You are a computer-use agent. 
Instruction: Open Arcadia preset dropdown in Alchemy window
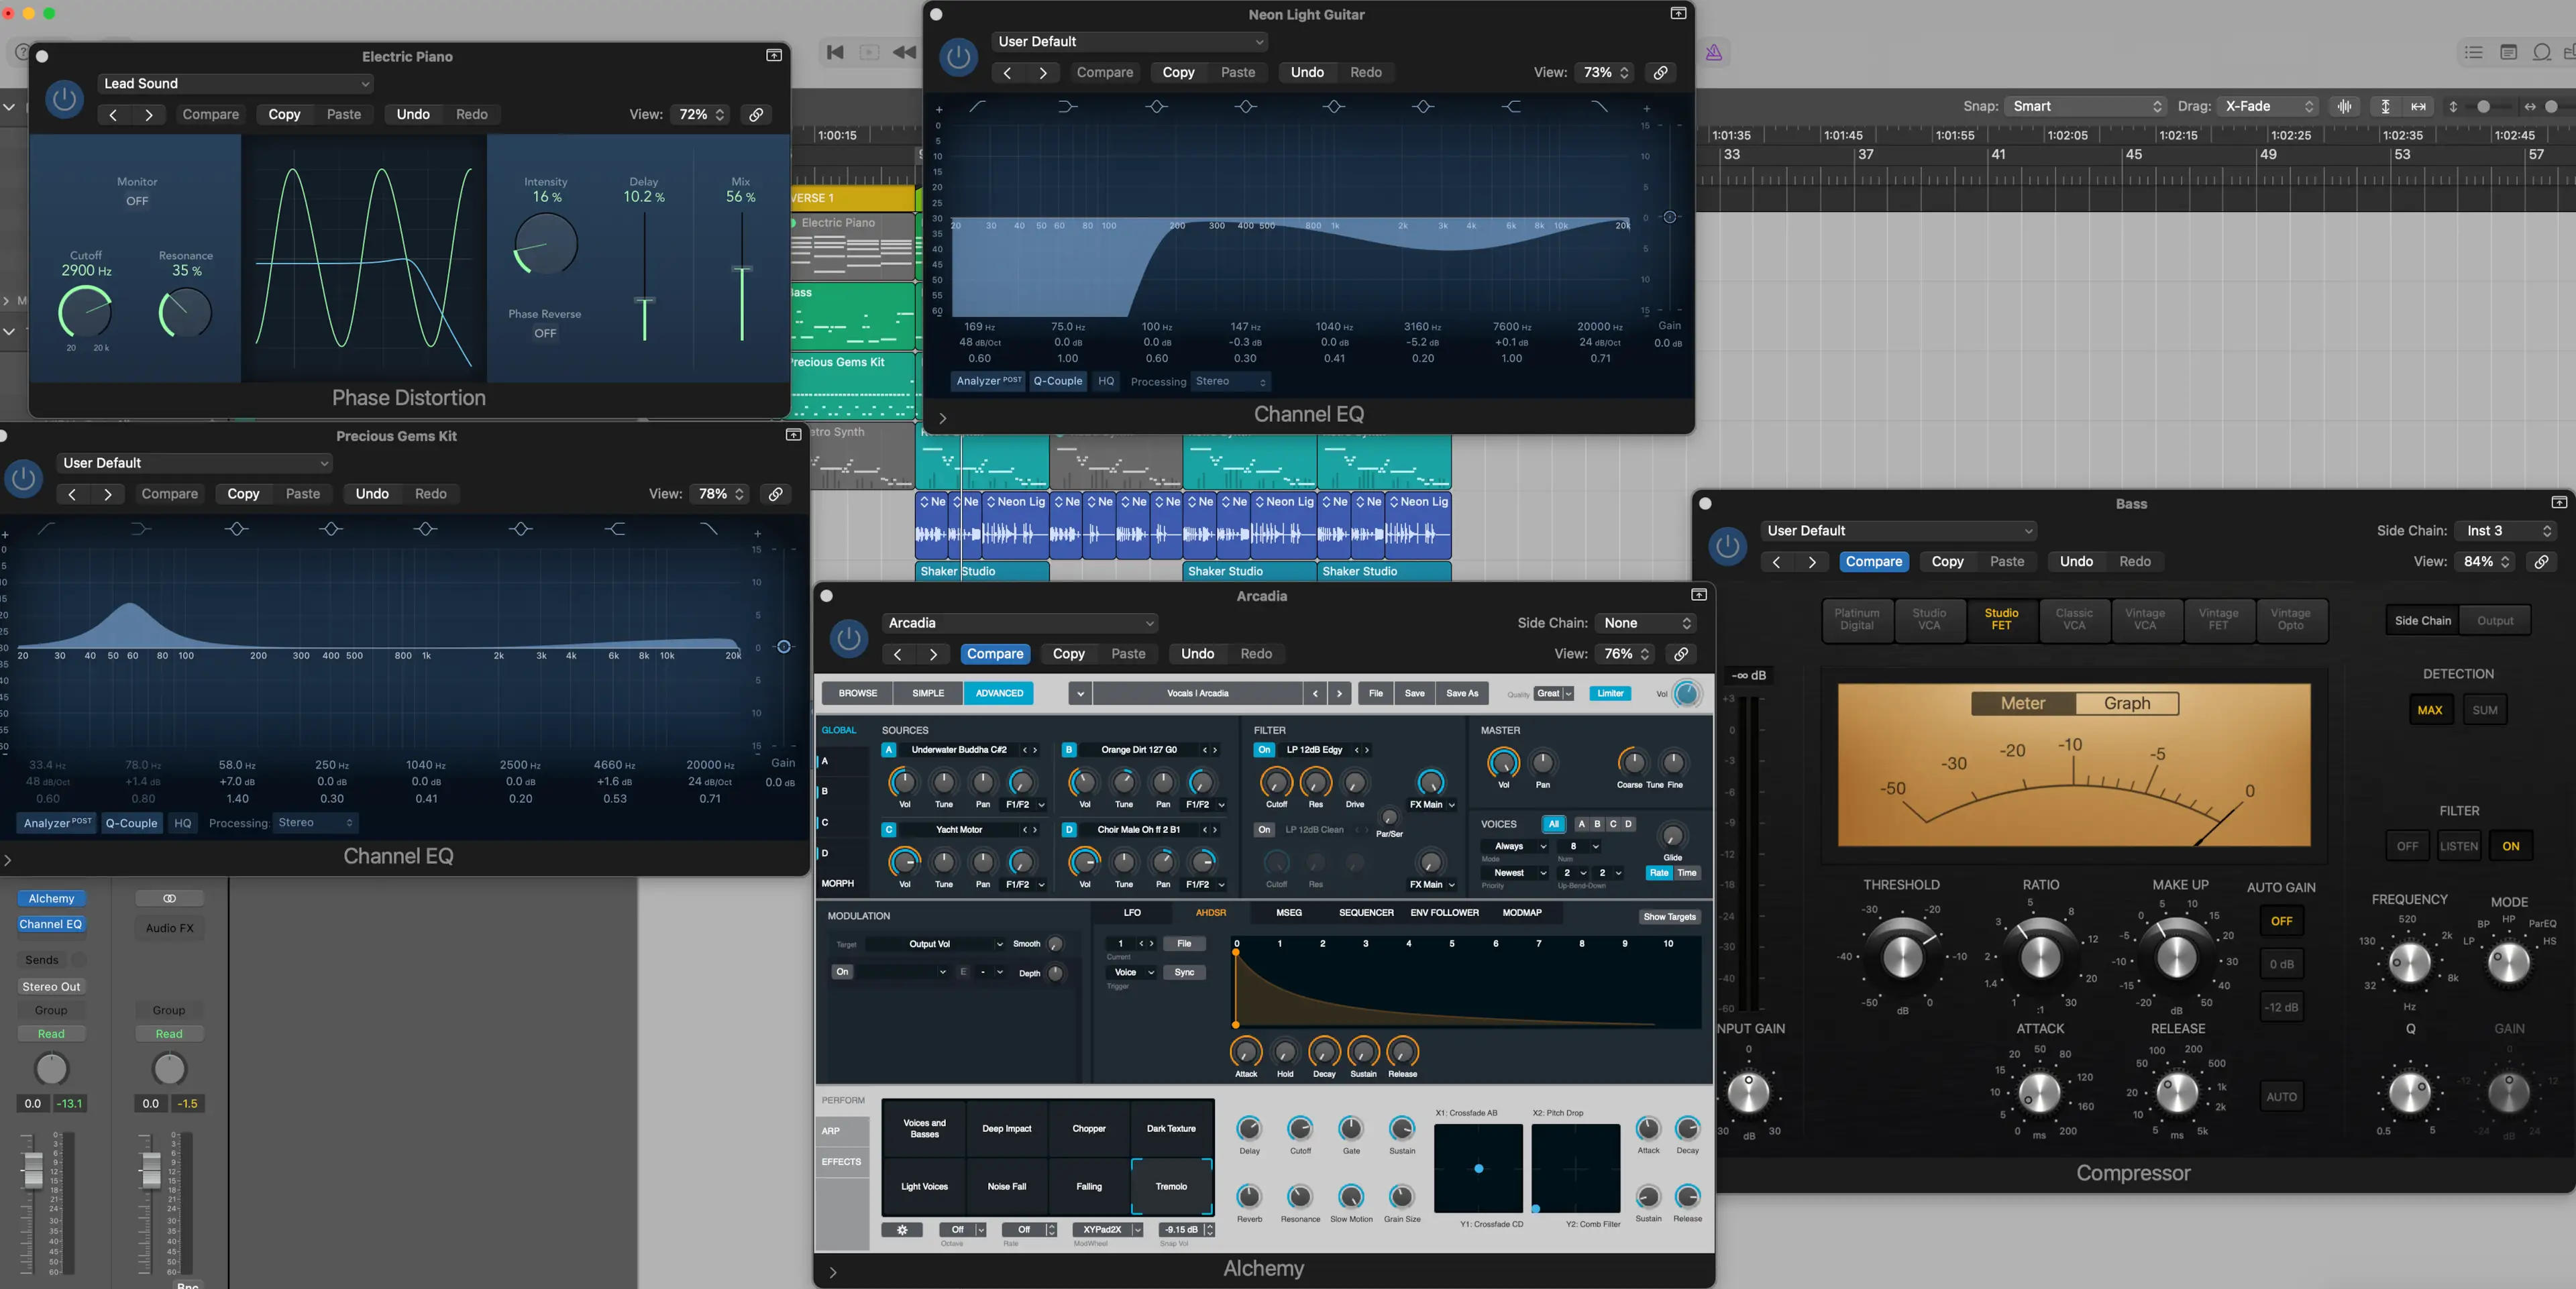(x=1020, y=623)
